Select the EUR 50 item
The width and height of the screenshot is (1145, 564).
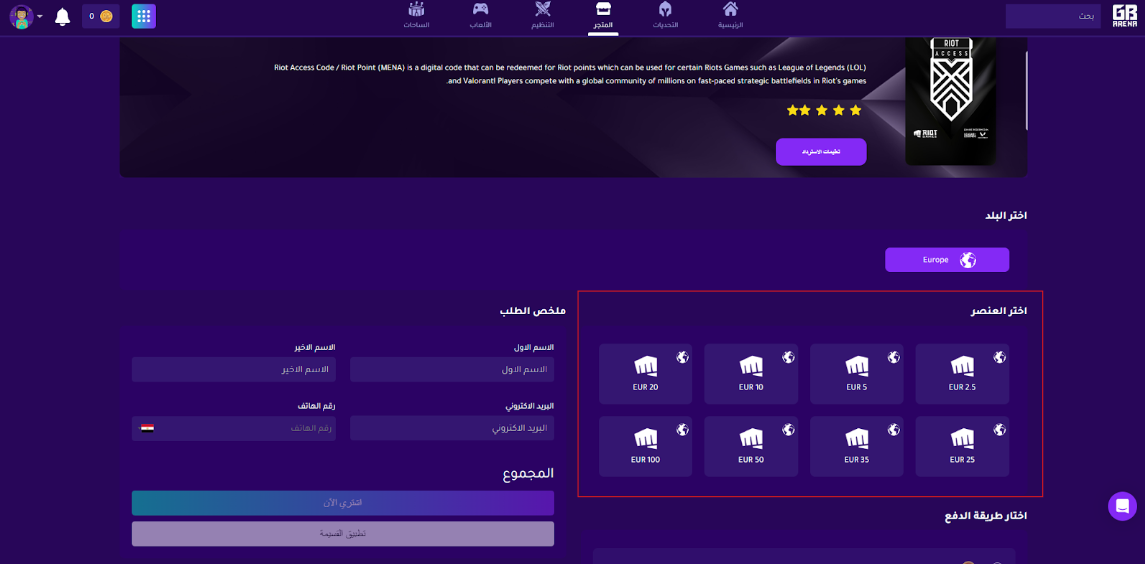[751, 446]
